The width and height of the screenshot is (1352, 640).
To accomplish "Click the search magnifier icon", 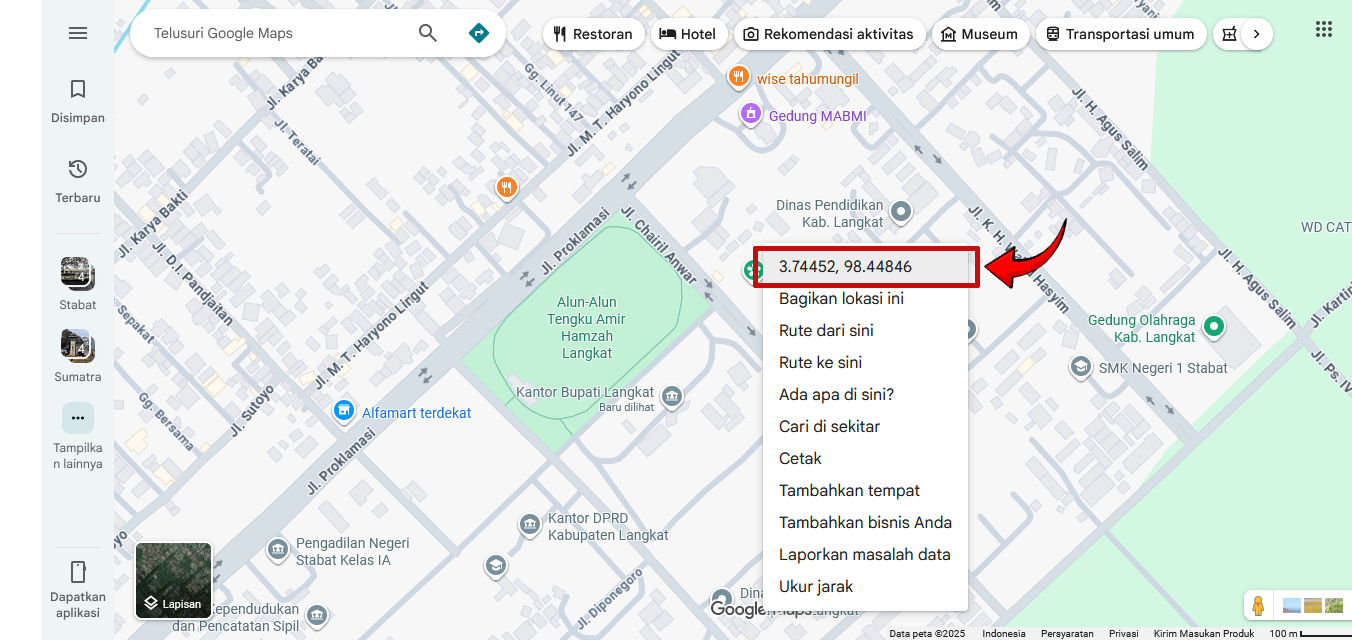I will coord(428,33).
